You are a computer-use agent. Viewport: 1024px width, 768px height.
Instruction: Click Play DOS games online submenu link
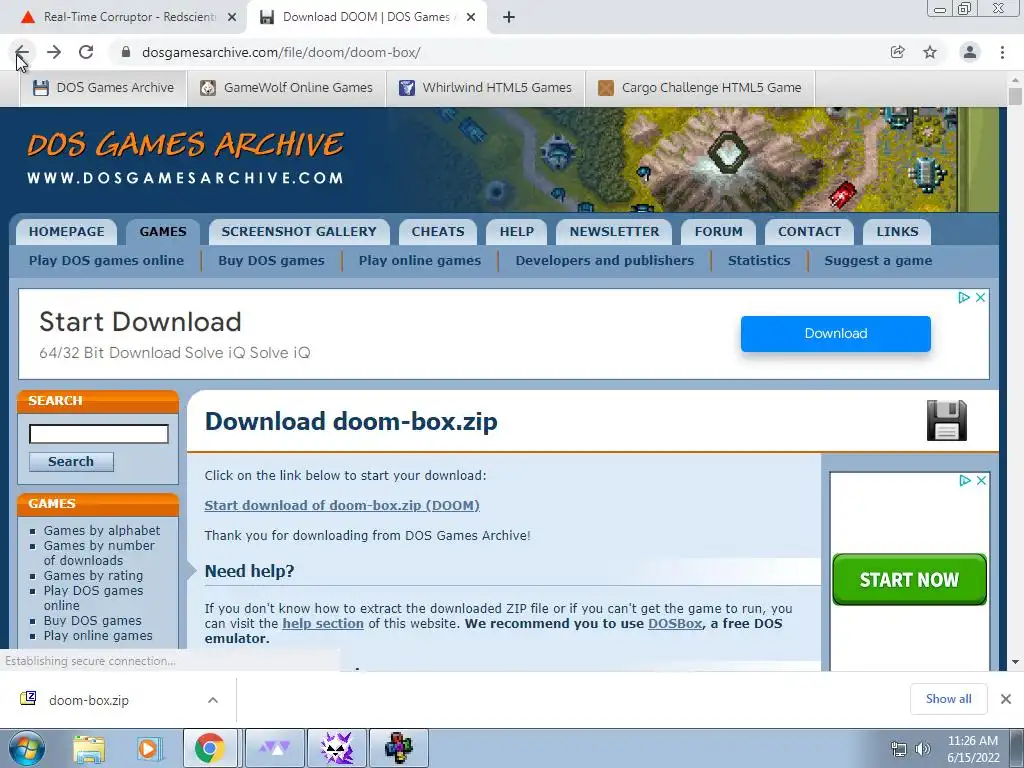[106, 261]
